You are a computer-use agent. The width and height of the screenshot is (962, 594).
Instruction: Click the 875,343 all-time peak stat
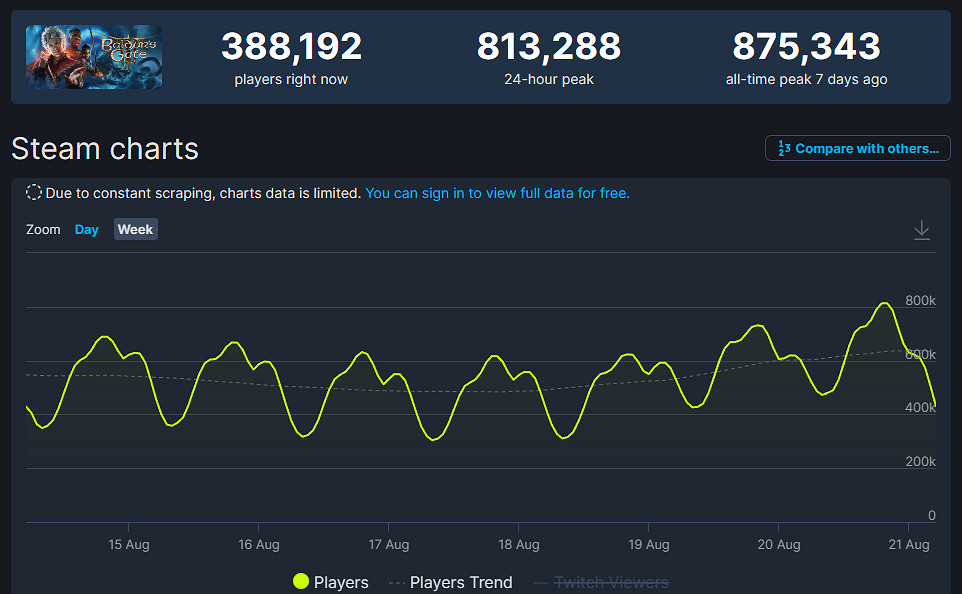[806, 45]
